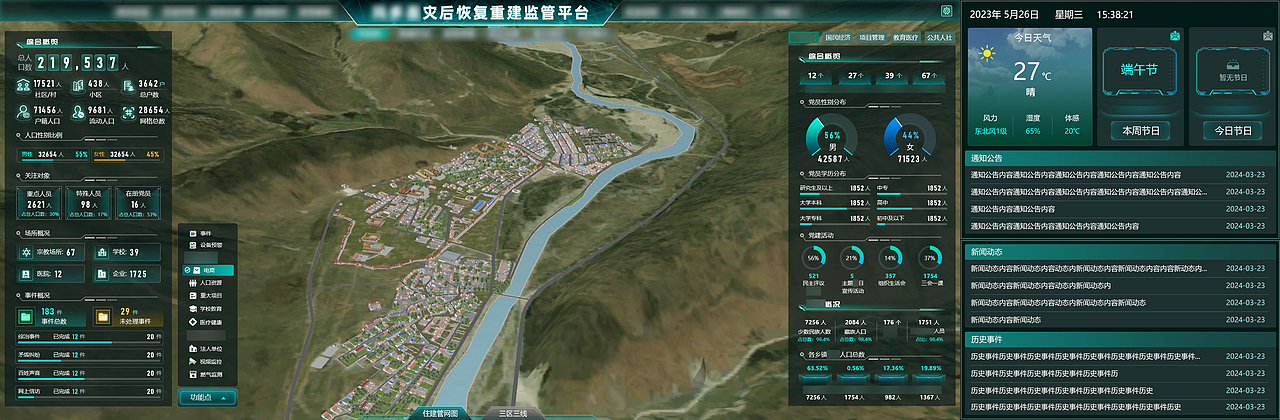
Task: Open the 特殊人员 card
Action: 88,203
